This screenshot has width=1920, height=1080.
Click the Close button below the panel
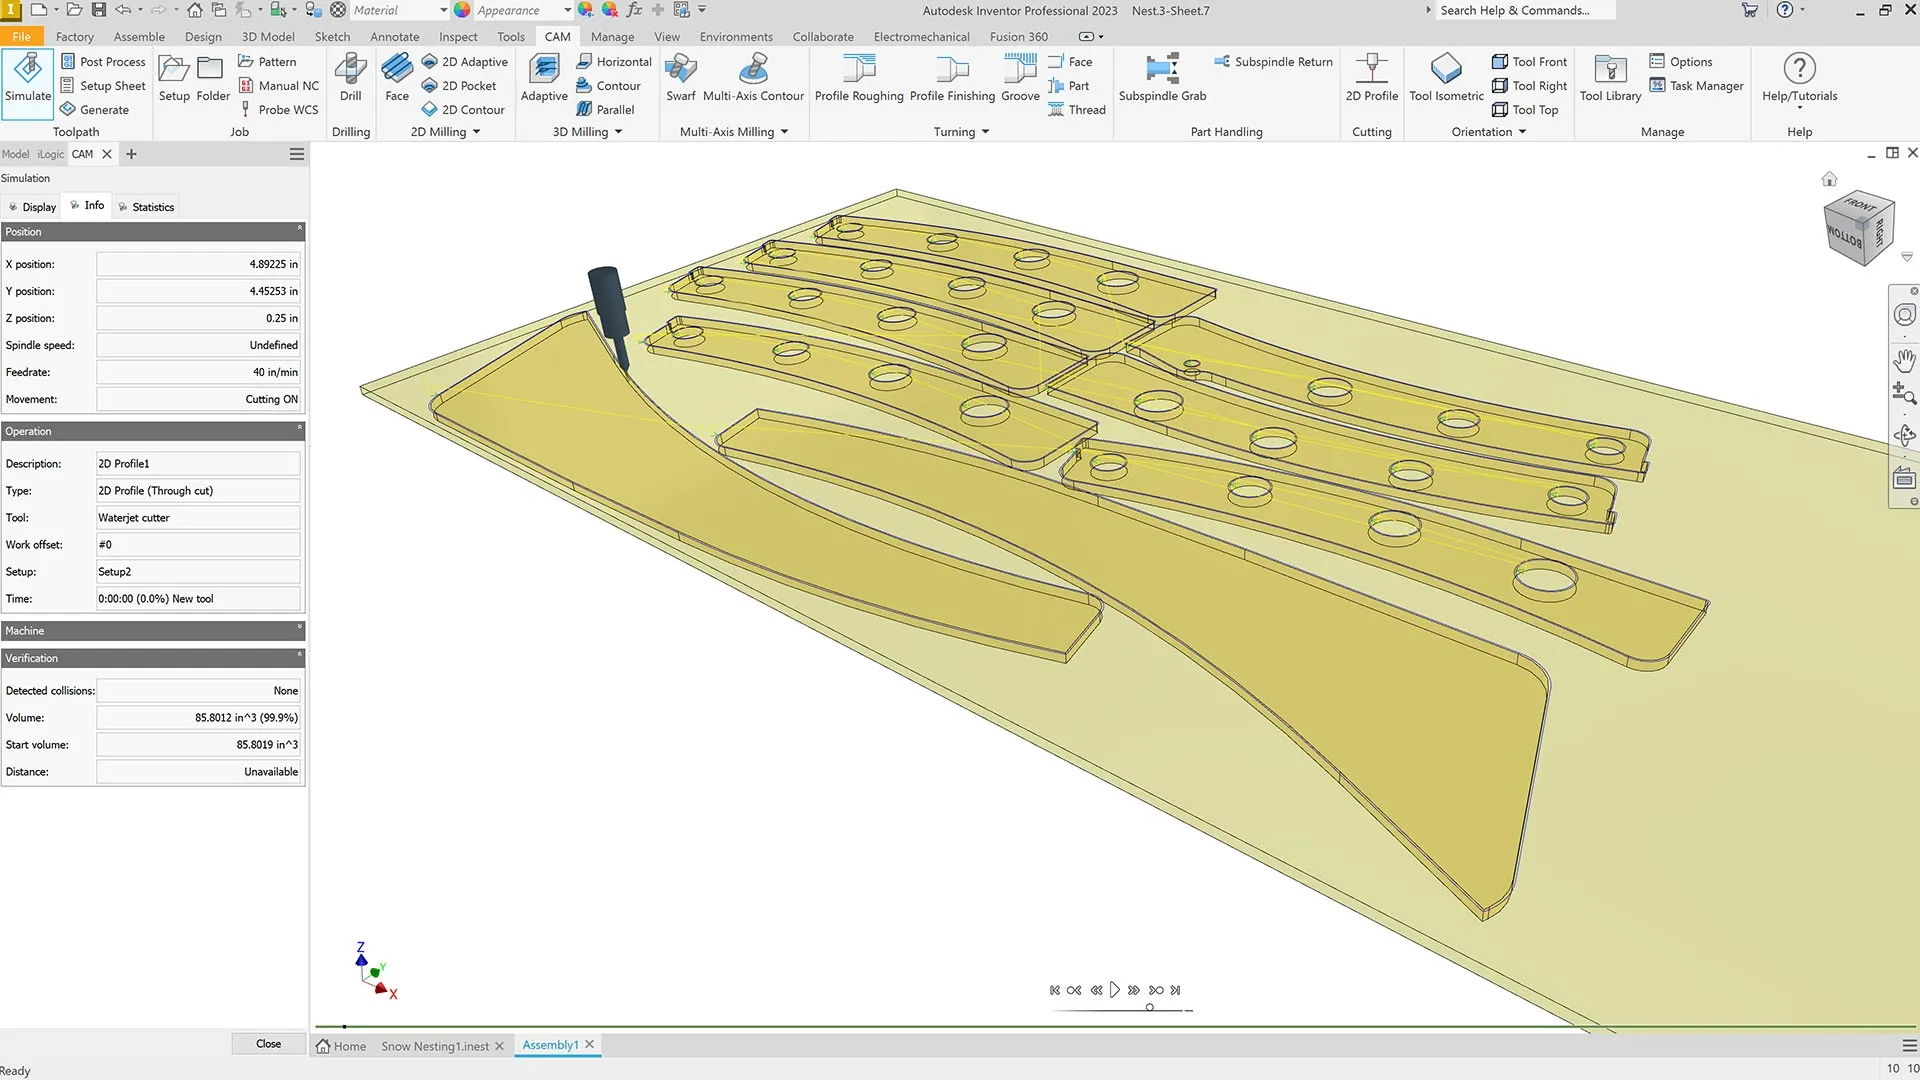tap(267, 1043)
